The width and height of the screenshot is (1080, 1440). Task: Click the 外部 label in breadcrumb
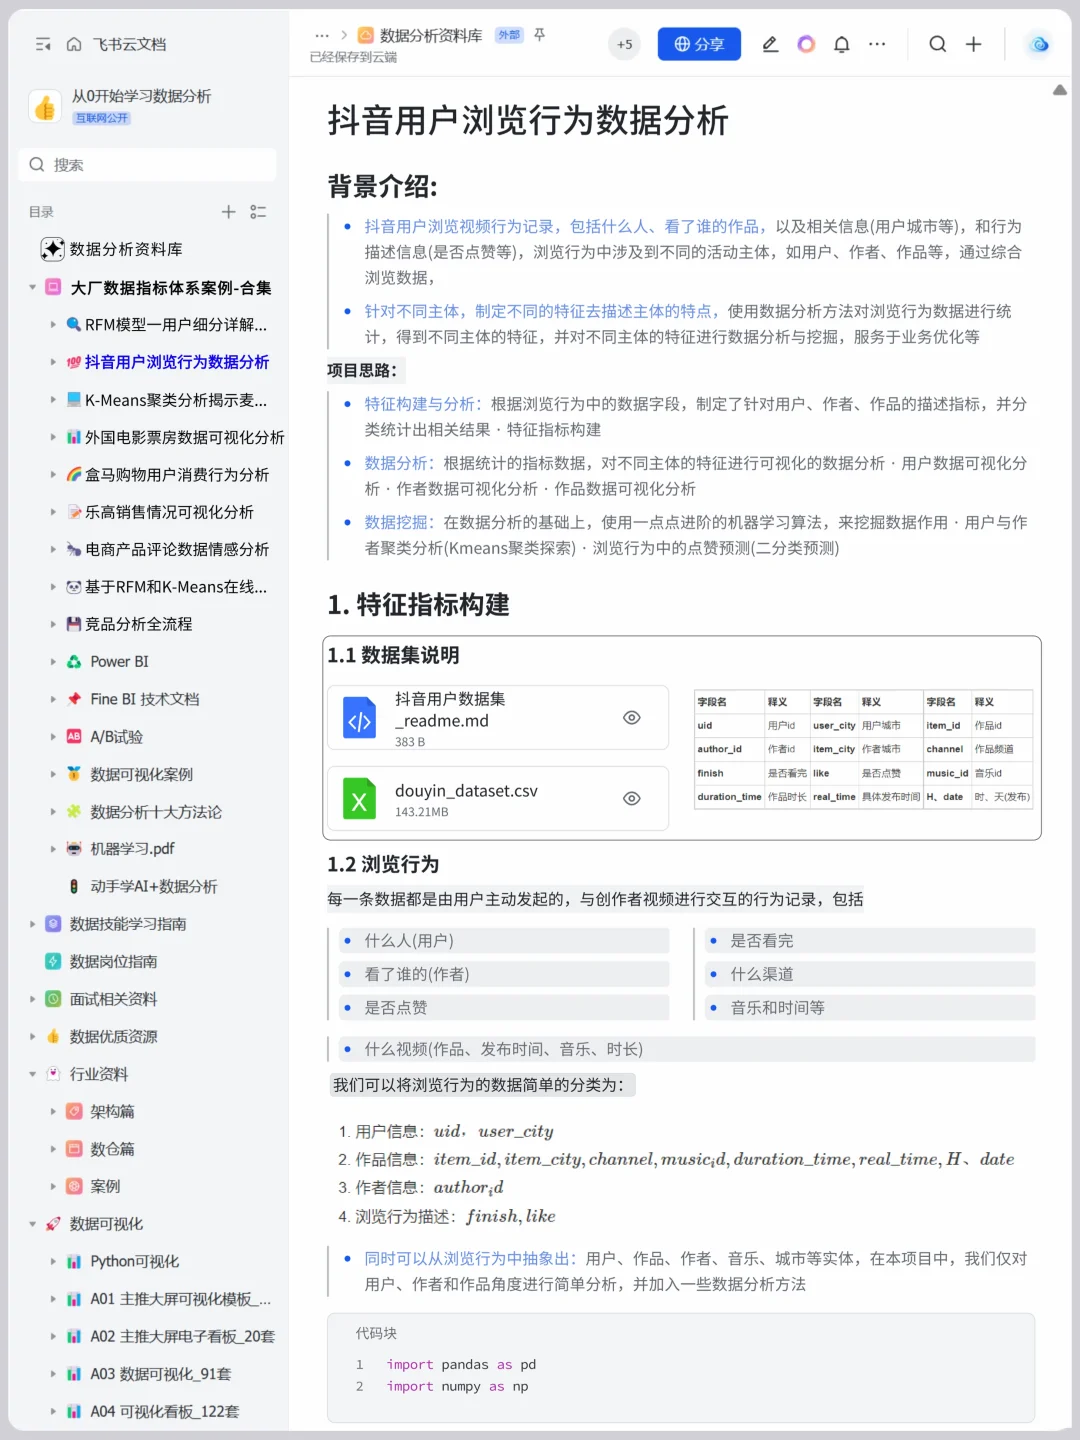pyautogui.click(x=509, y=35)
